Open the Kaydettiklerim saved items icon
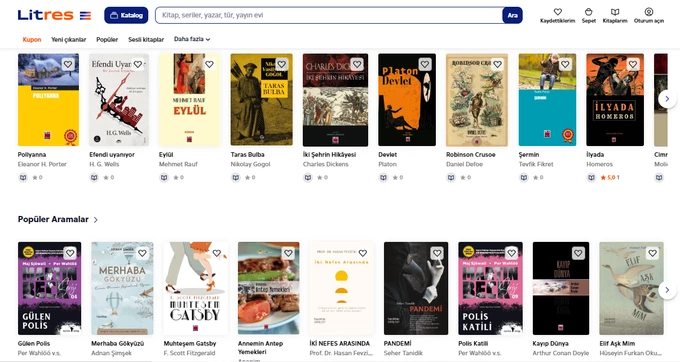This screenshot has width=680, height=362. (557, 12)
